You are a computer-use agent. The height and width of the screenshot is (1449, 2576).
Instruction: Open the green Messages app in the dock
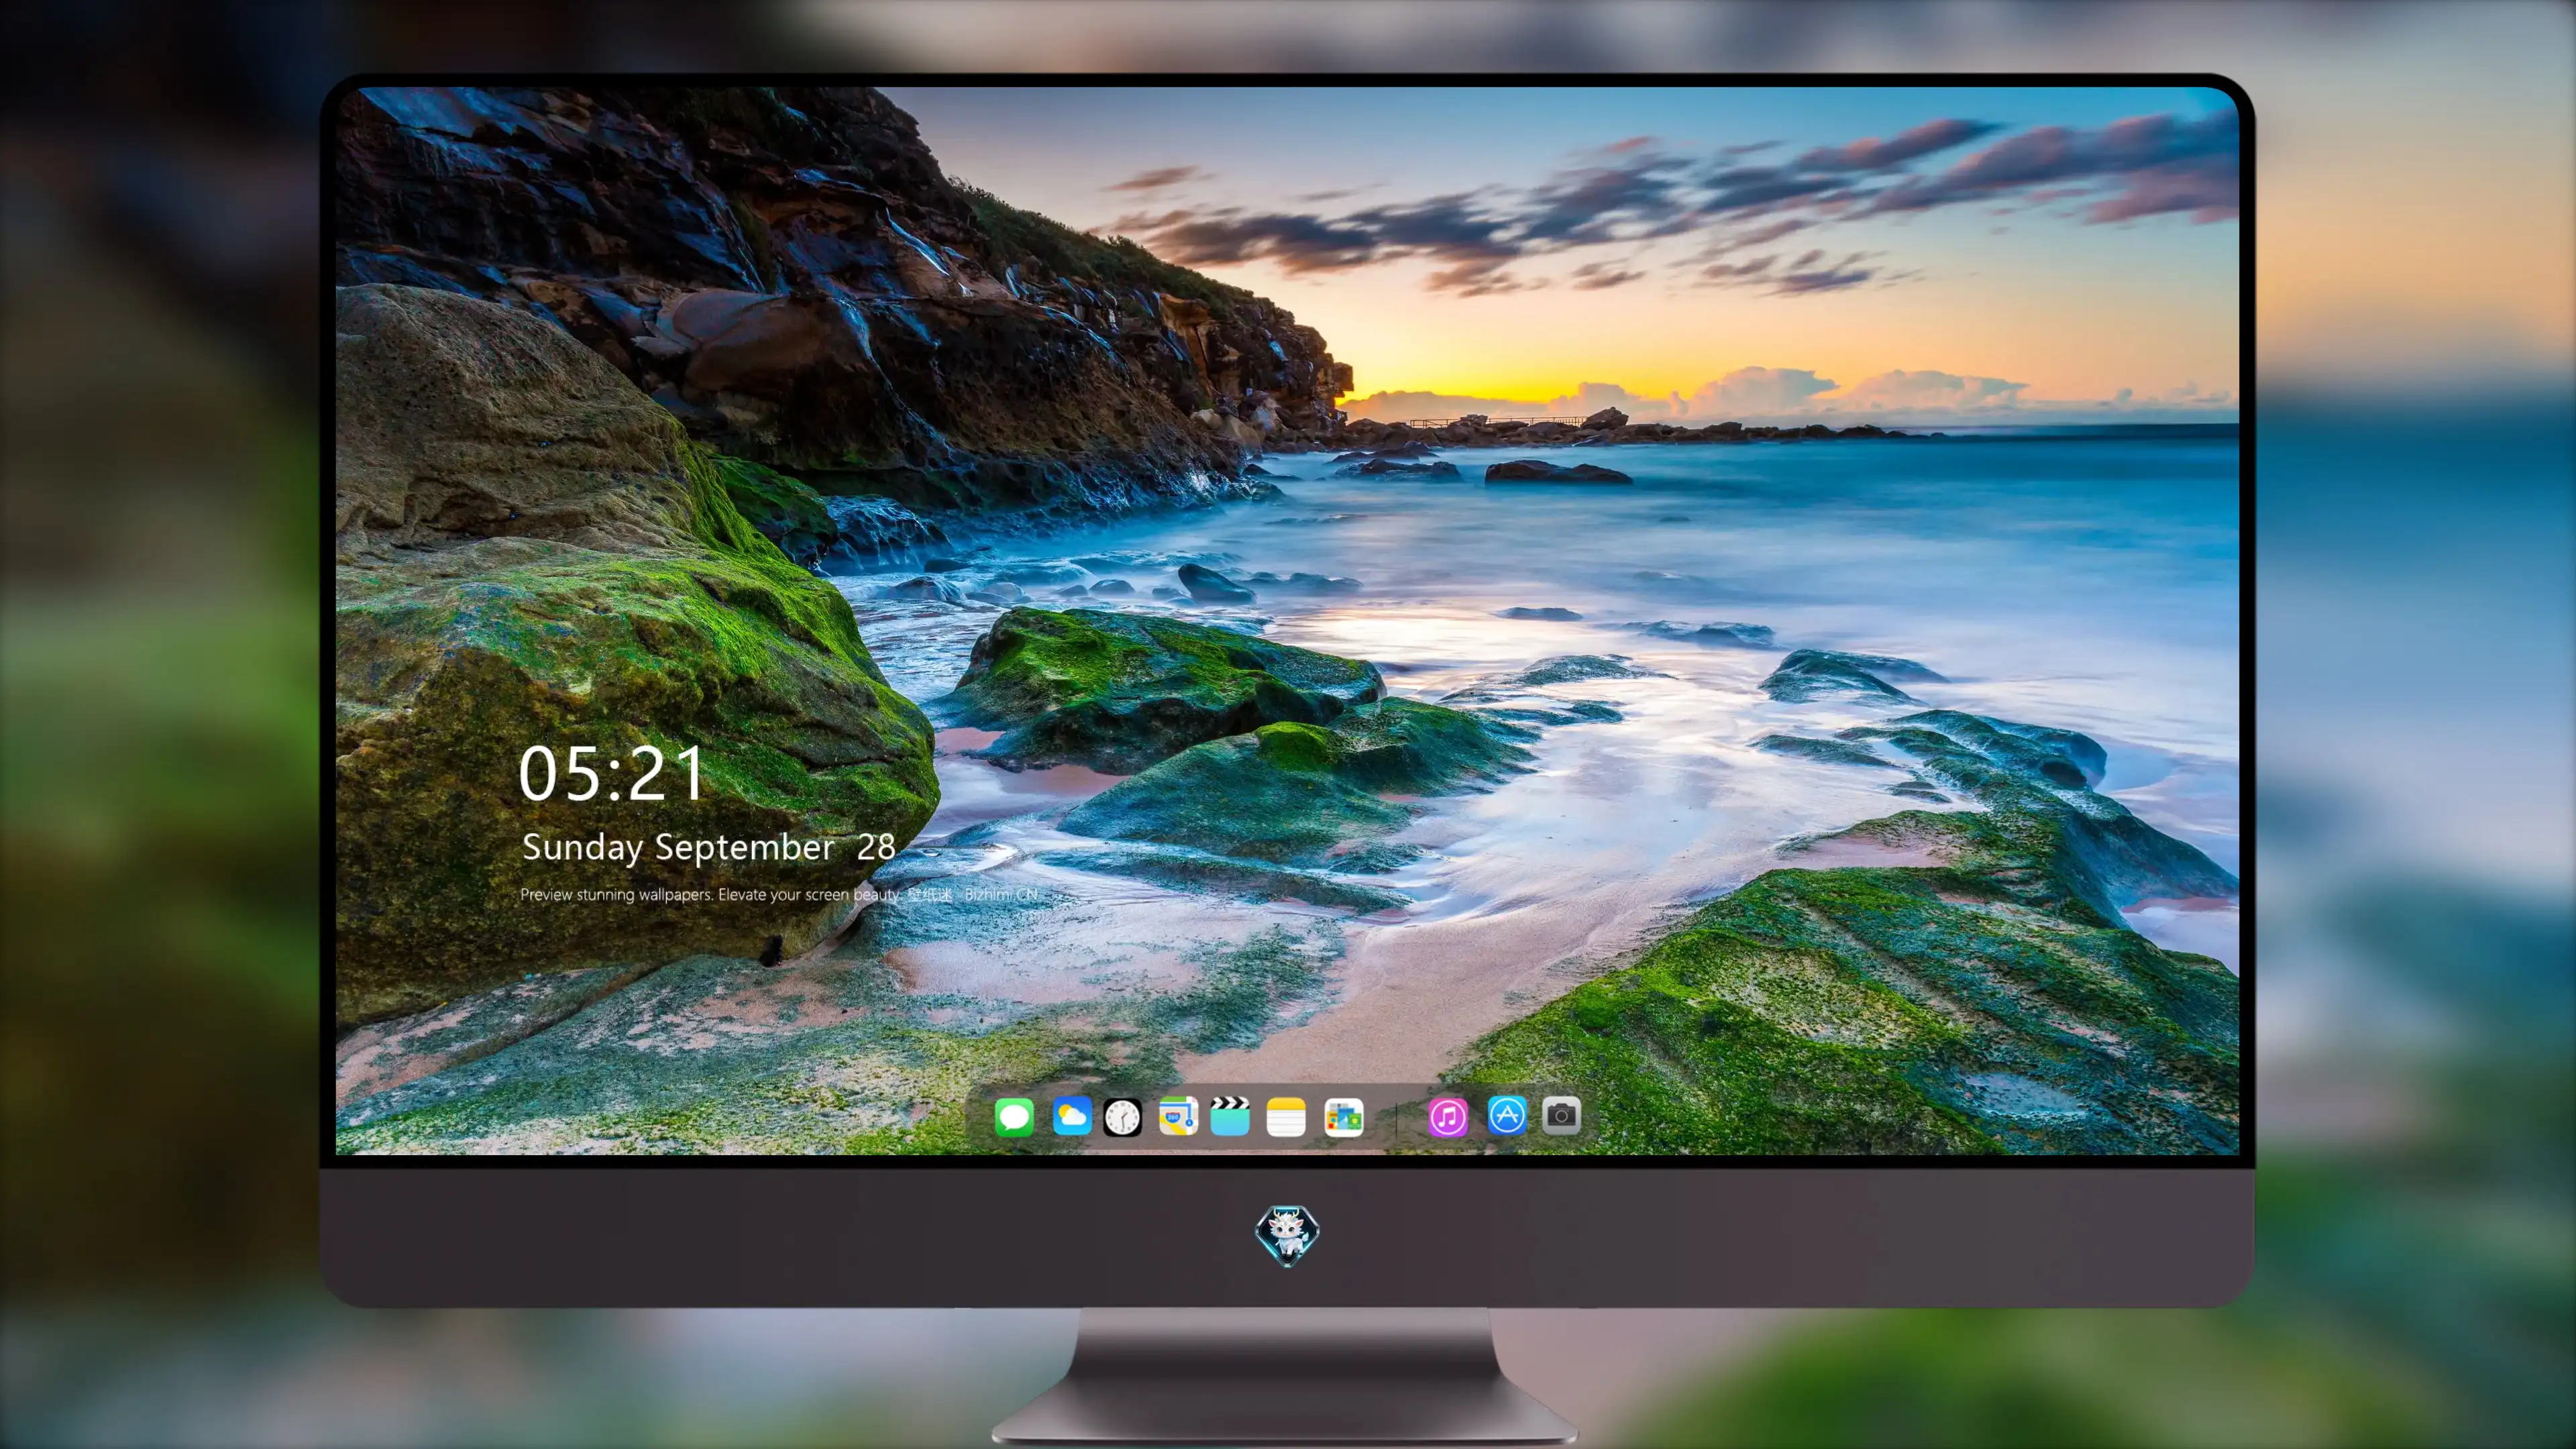click(x=1014, y=1116)
